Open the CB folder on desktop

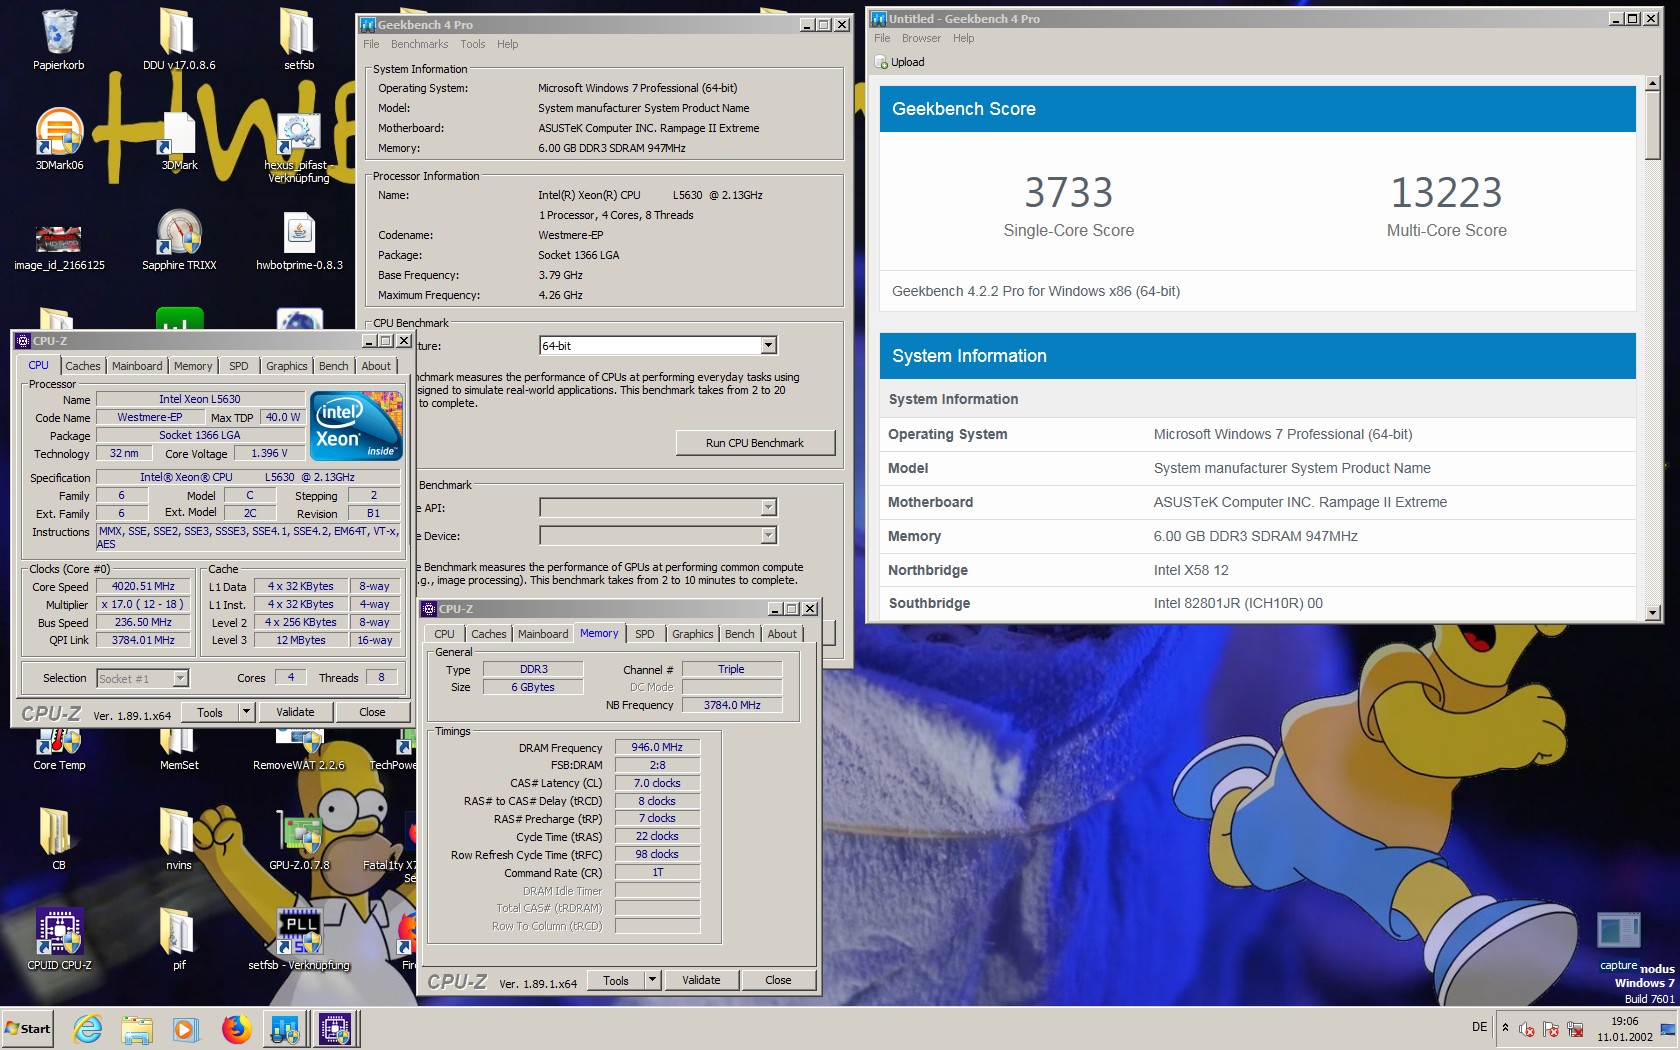click(59, 840)
